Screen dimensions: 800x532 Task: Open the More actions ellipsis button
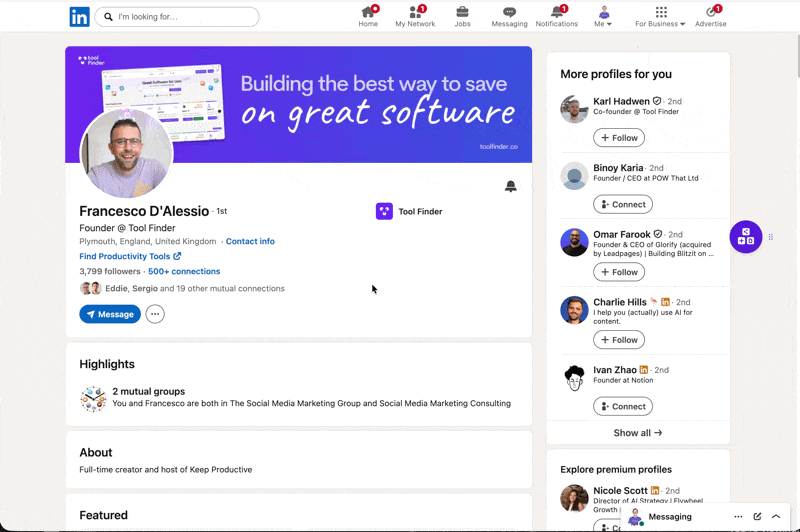pos(155,314)
